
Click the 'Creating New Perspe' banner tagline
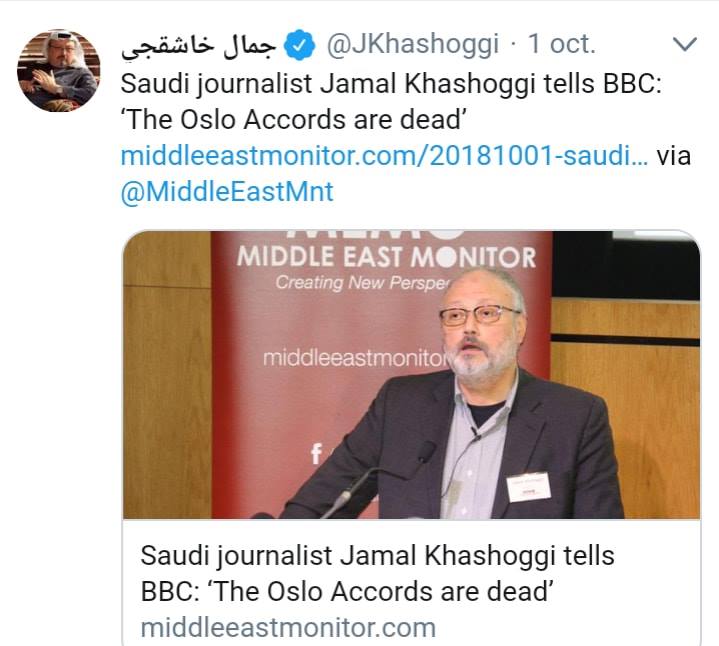(x=363, y=282)
